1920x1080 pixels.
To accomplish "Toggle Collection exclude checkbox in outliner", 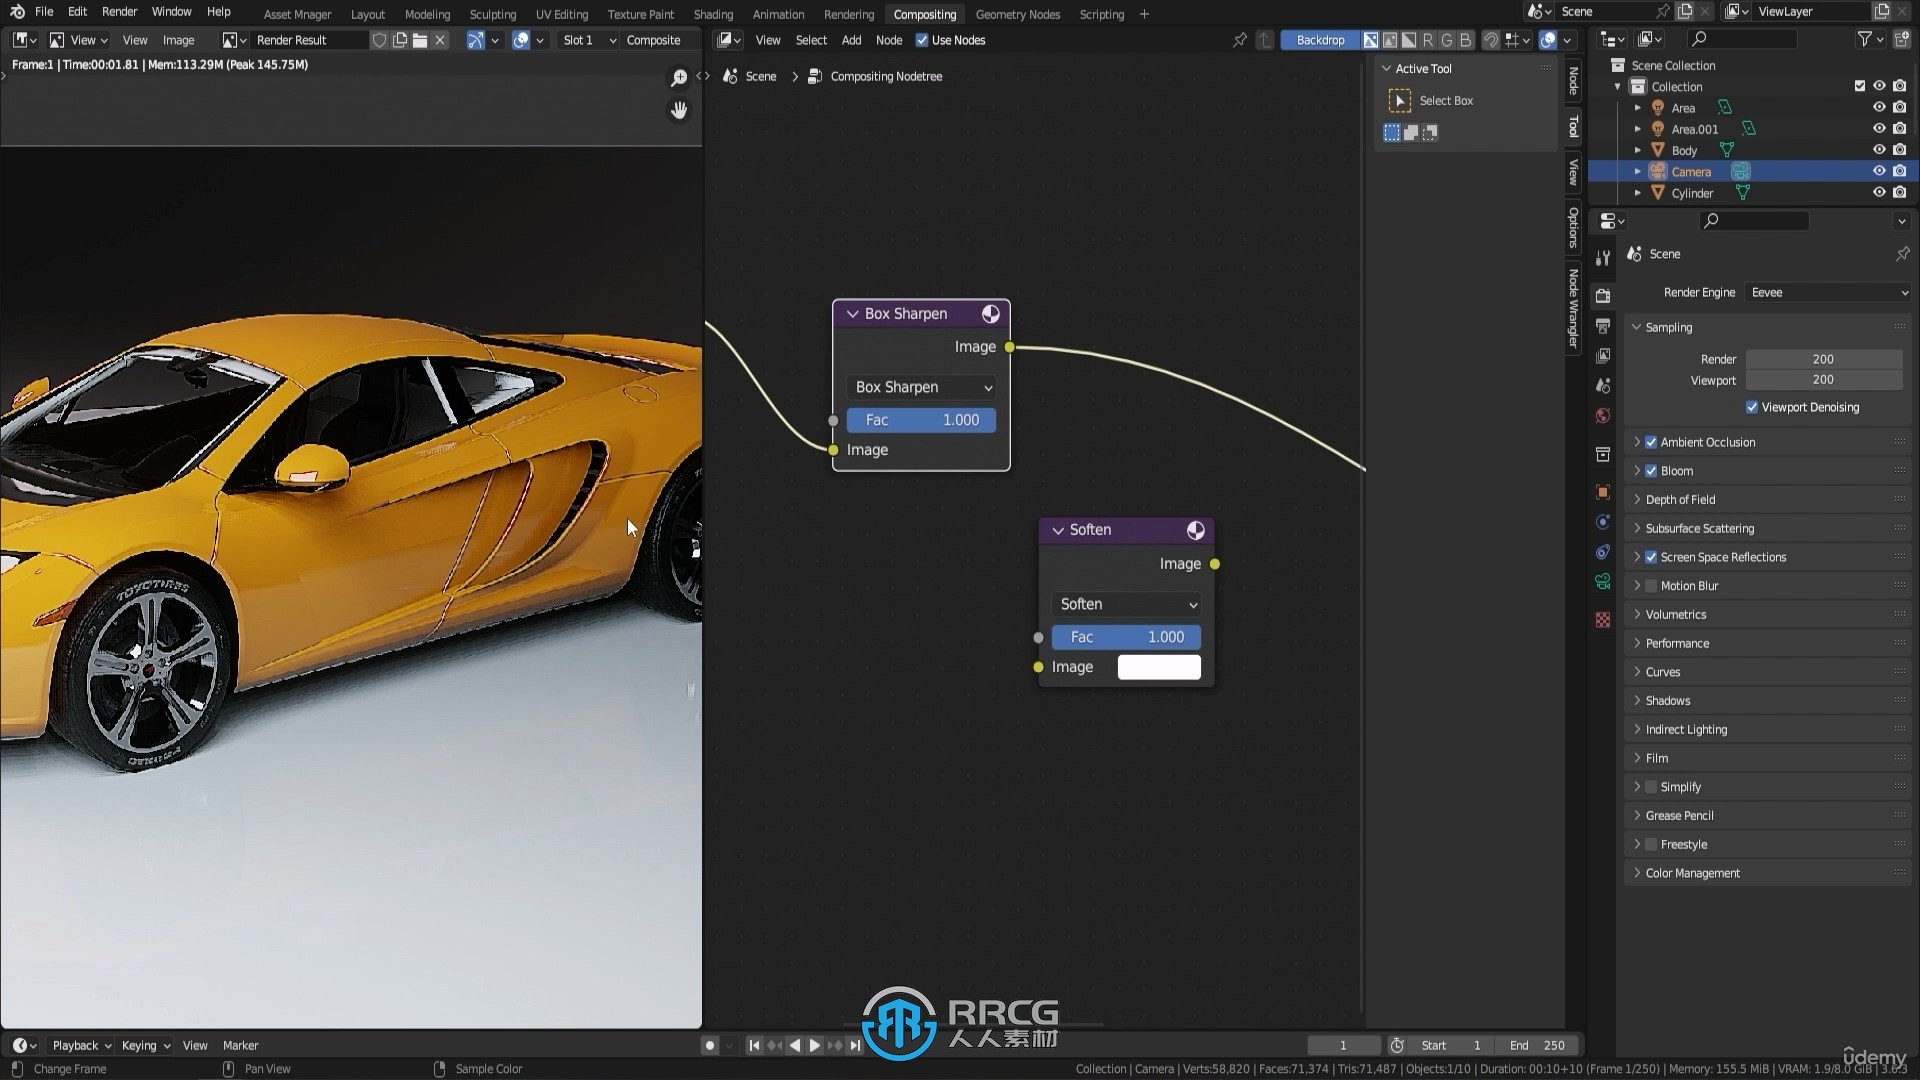I will pos(1860,86).
